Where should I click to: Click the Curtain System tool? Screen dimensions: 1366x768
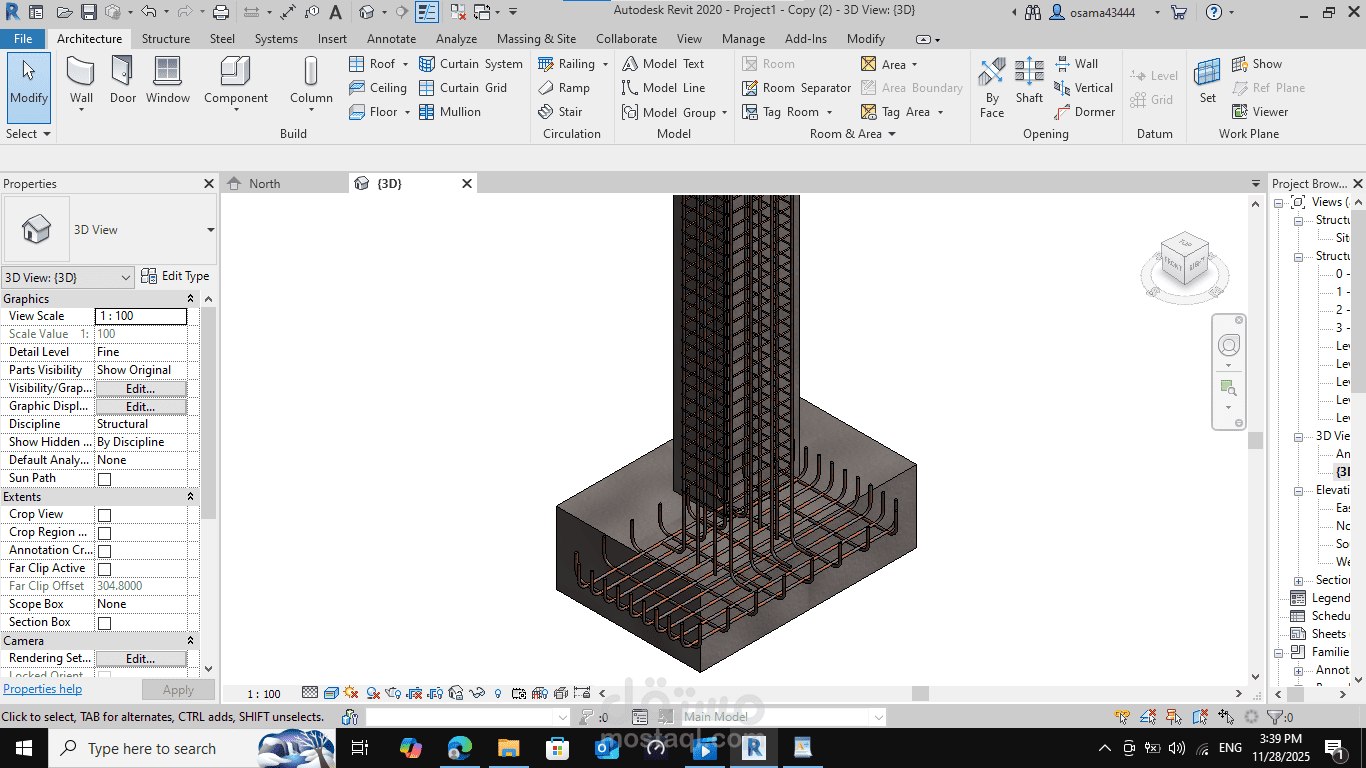point(471,63)
